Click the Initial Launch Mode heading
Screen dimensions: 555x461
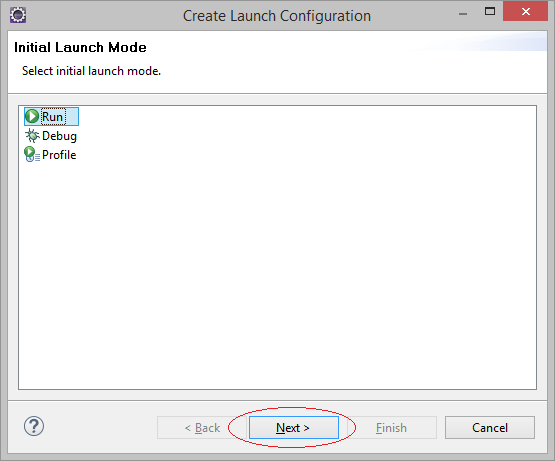pyautogui.click(x=80, y=47)
